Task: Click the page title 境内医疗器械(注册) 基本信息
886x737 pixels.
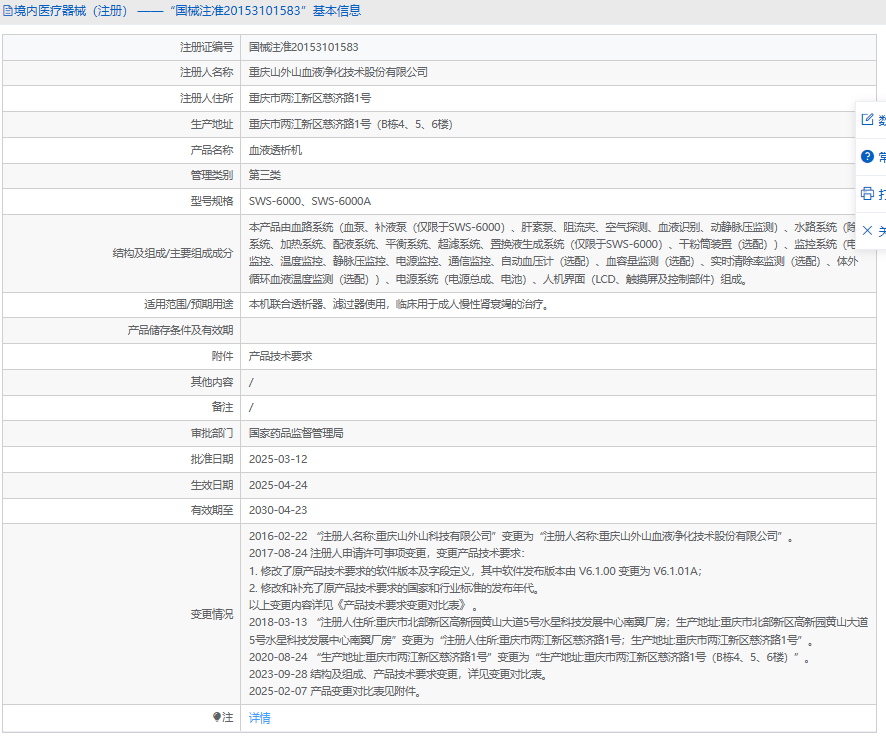Action: (188, 11)
